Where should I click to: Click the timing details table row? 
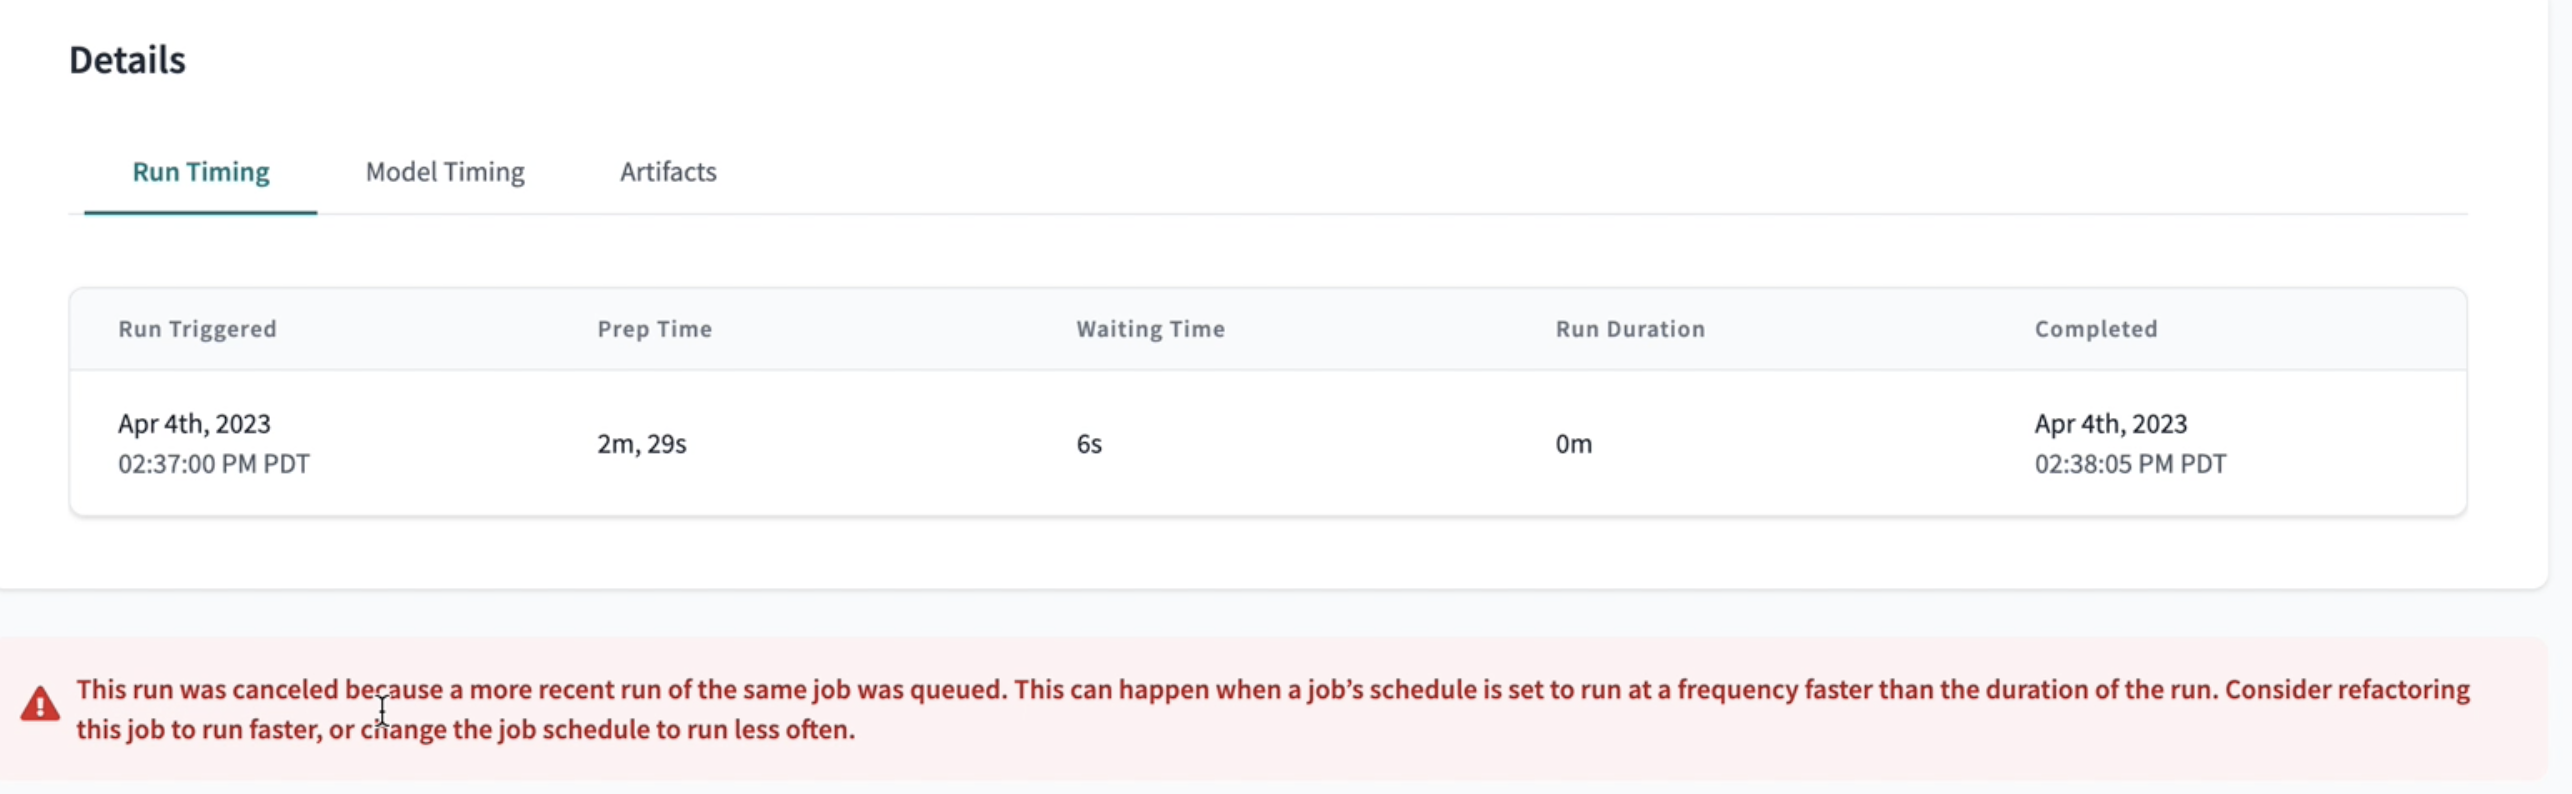point(1266,443)
